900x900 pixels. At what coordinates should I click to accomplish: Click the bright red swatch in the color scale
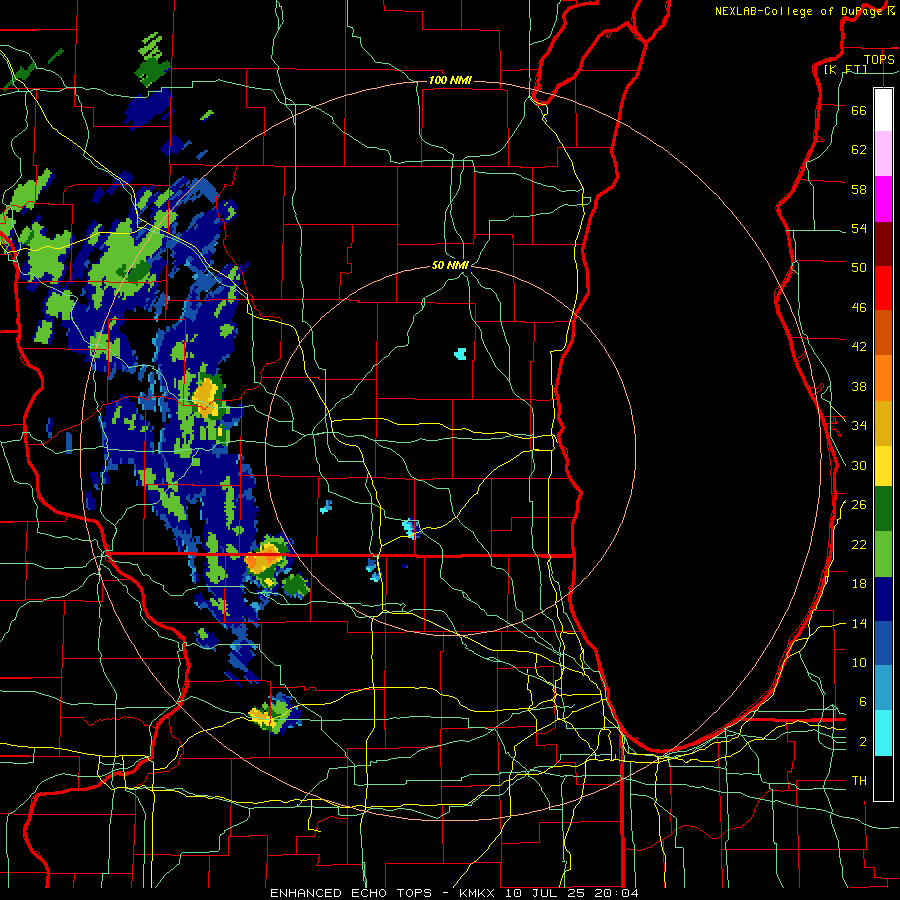(883, 288)
